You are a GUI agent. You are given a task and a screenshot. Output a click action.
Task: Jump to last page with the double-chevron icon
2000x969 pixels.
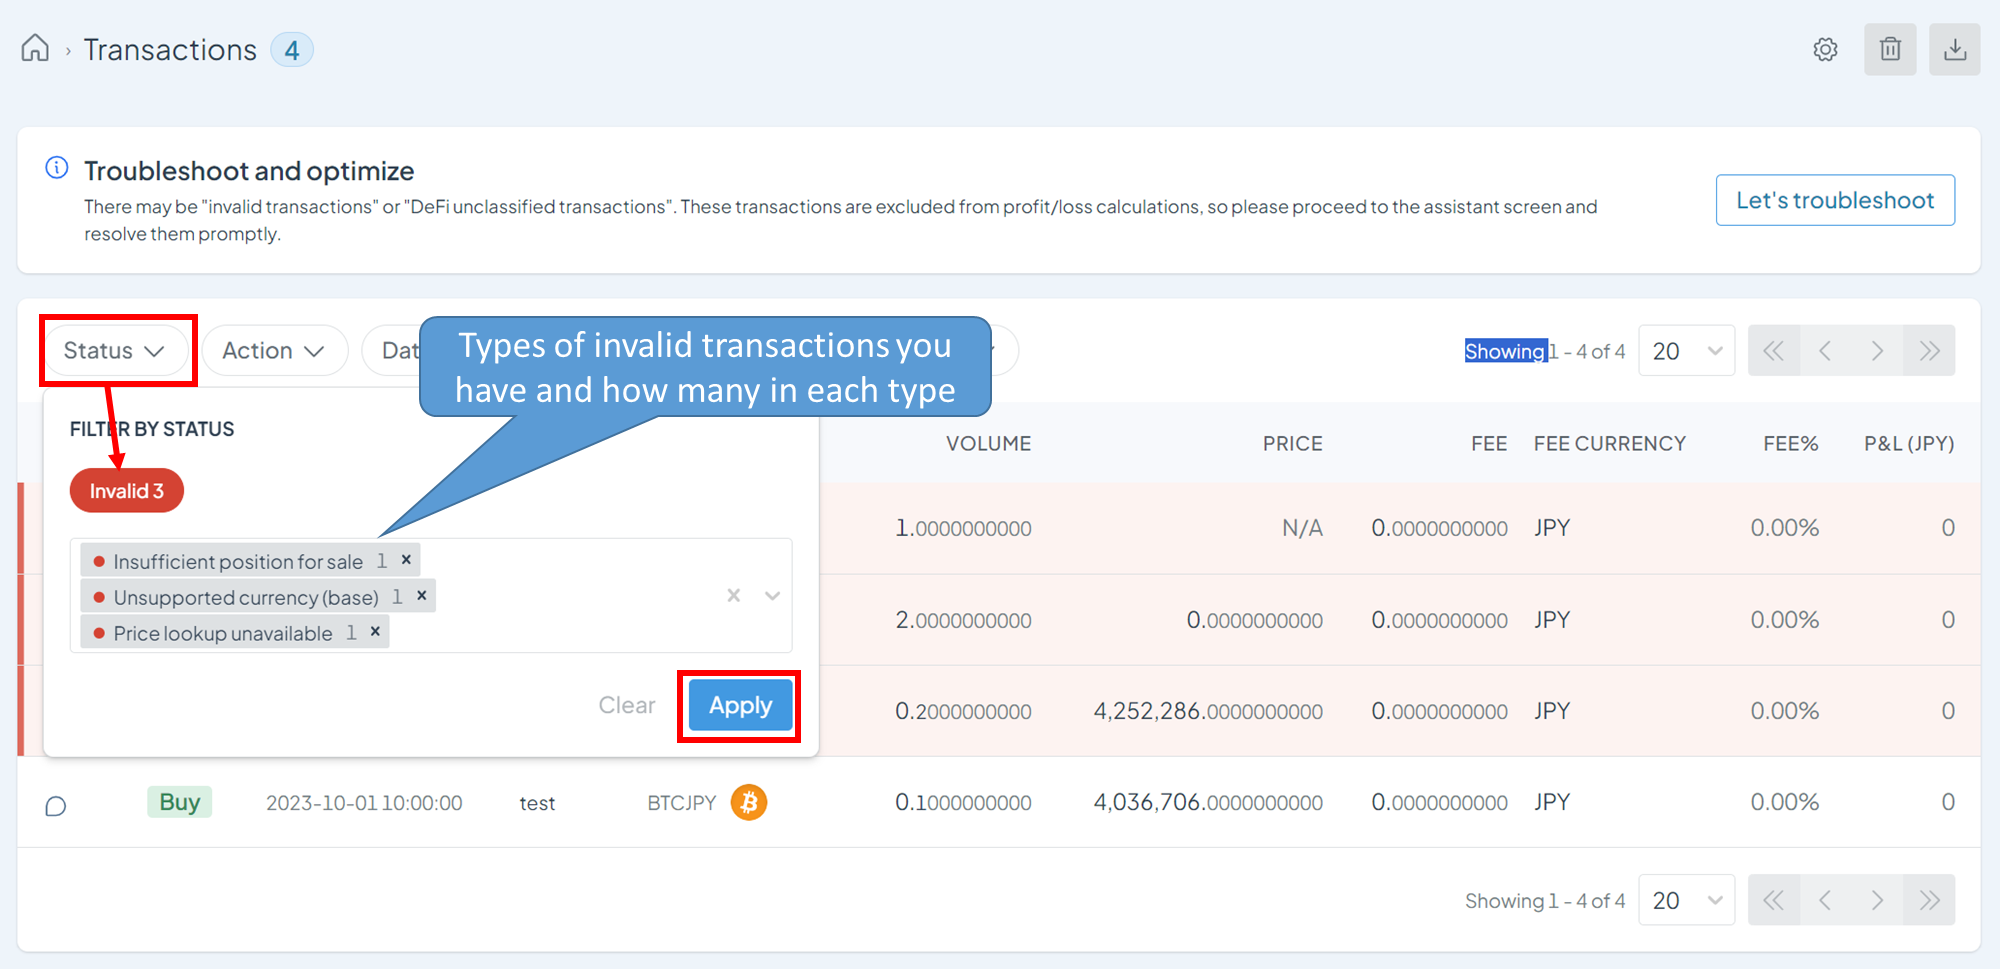(1928, 350)
